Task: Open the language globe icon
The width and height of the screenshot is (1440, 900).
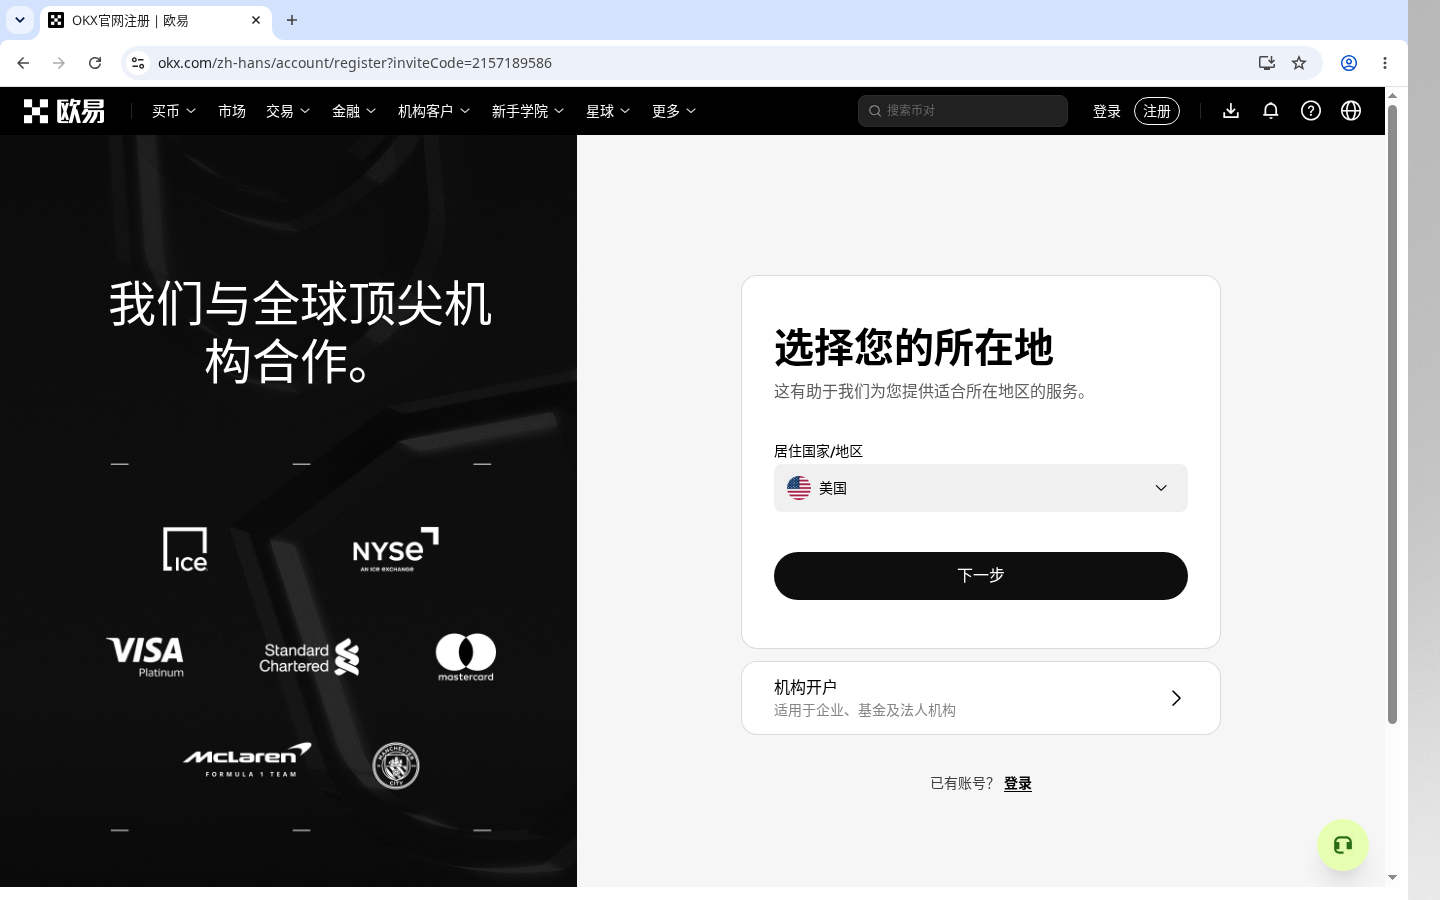Action: pyautogui.click(x=1351, y=111)
